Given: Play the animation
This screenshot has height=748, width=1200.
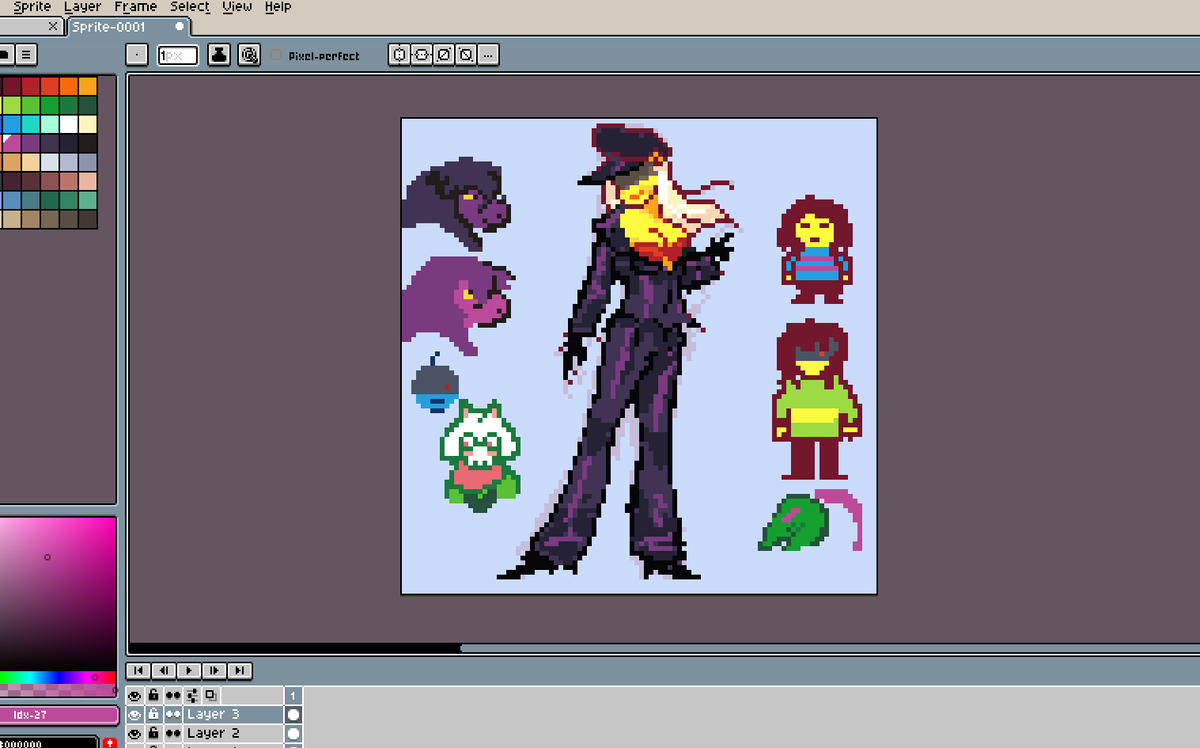Looking at the screenshot, I should (x=189, y=670).
